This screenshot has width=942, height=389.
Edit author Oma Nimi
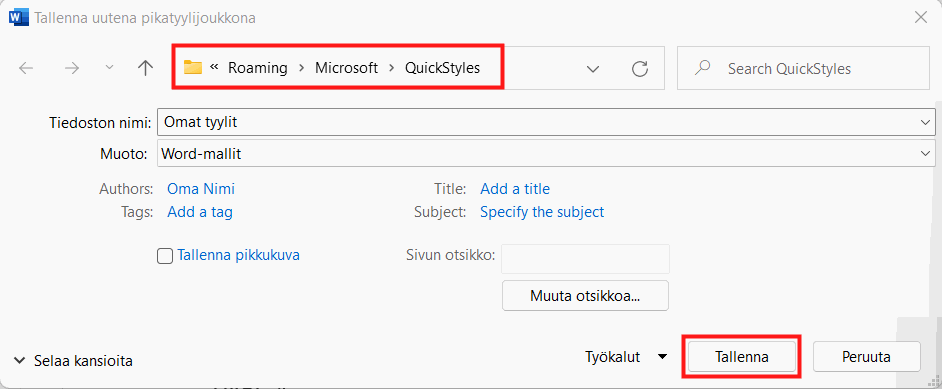[201, 189]
